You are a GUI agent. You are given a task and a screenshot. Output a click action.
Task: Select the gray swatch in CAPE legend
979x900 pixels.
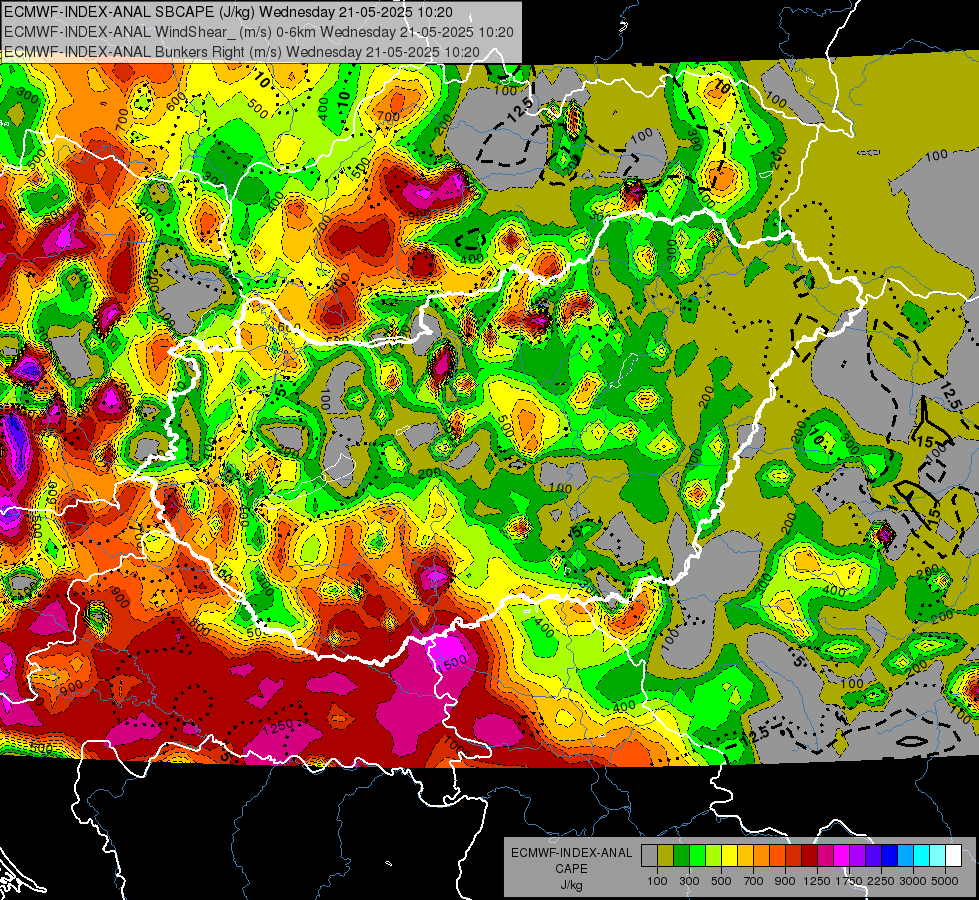(649, 856)
